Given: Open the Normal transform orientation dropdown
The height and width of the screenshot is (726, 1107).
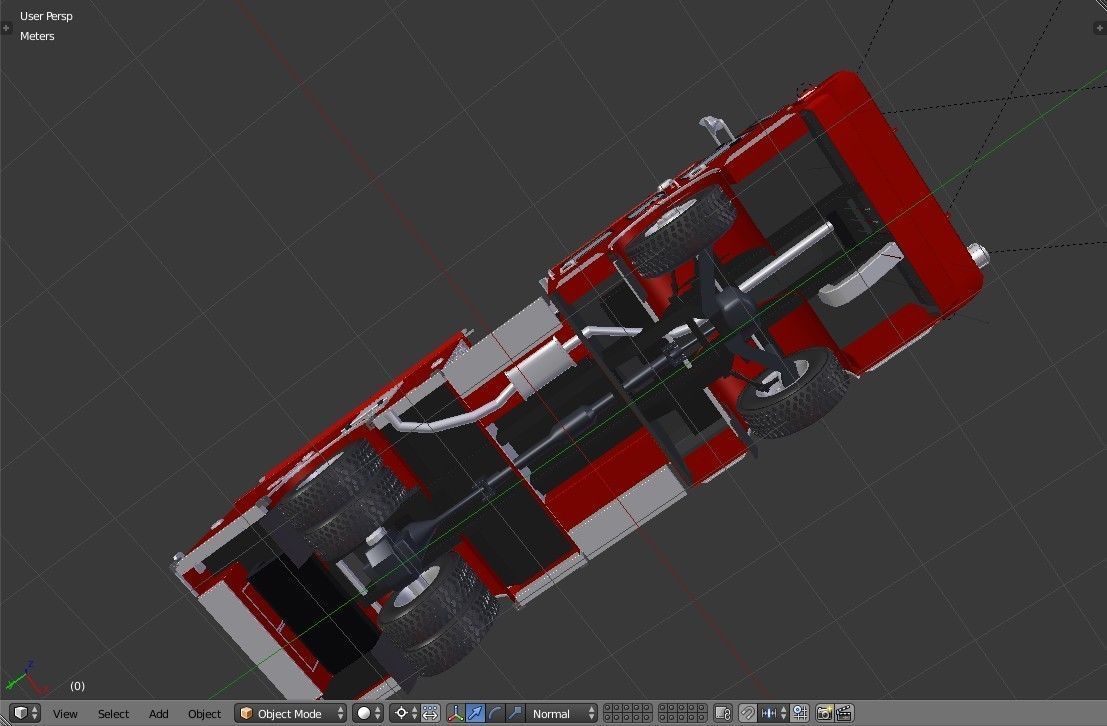Looking at the screenshot, I should coord(563,713).
